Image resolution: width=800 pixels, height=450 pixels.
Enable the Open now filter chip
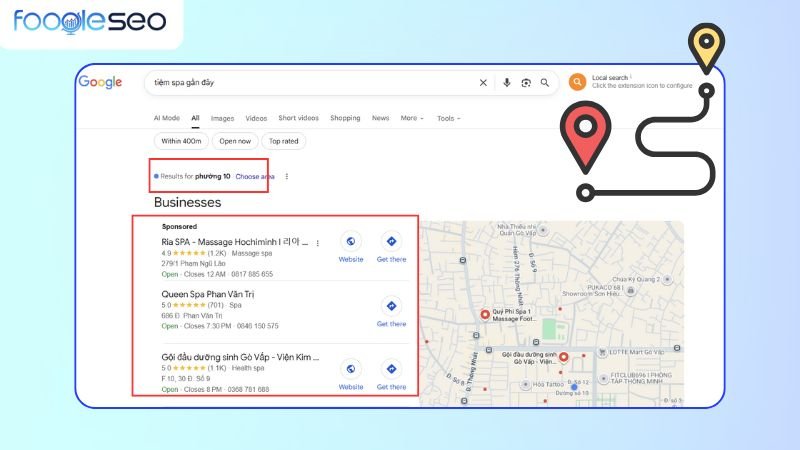(233, 141)
